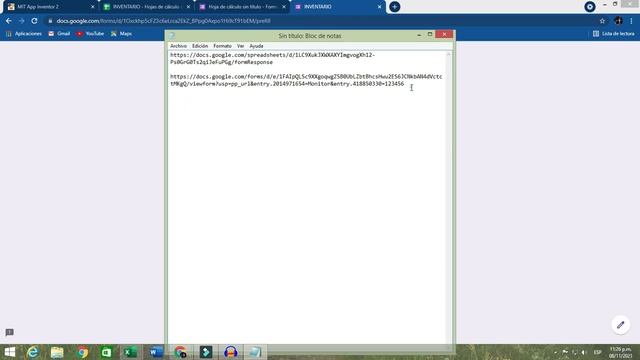
Task: Open the Windows Start button
Action: point(10,352)
